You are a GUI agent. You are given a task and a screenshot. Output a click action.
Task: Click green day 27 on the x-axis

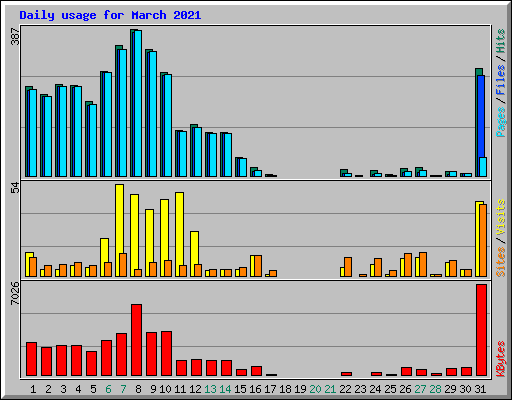pos(420,389)
